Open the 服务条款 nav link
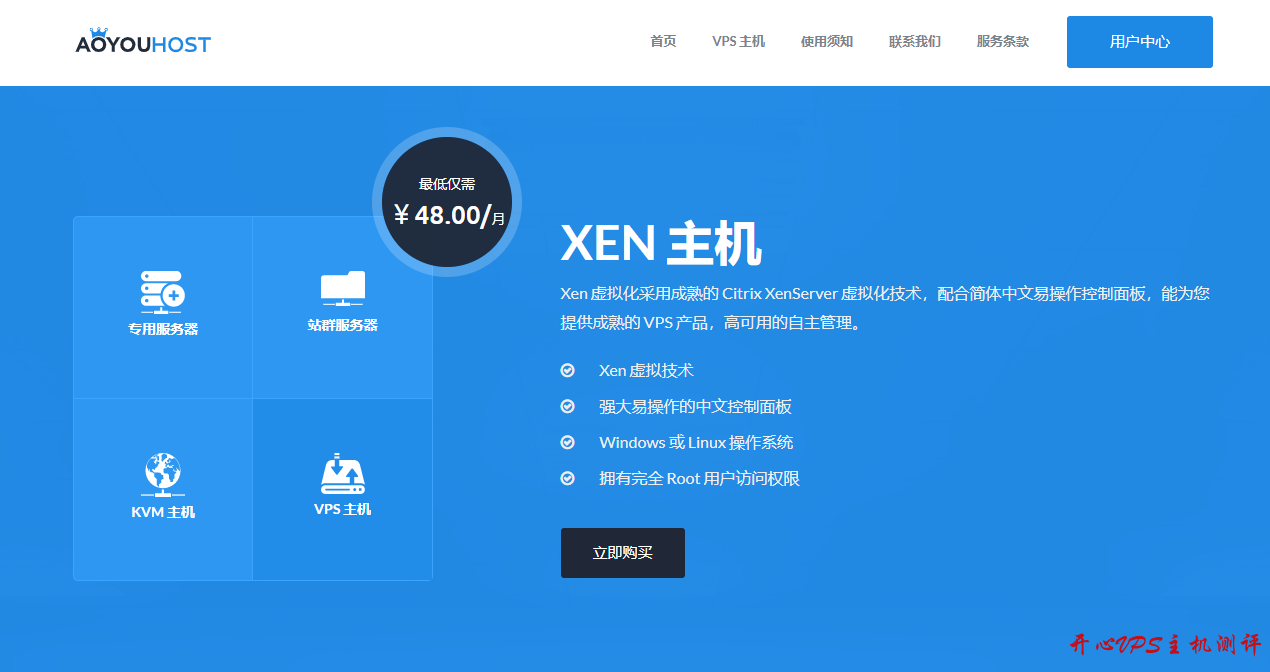Viewport: 1270px width, 672px height. point(1003,41)
